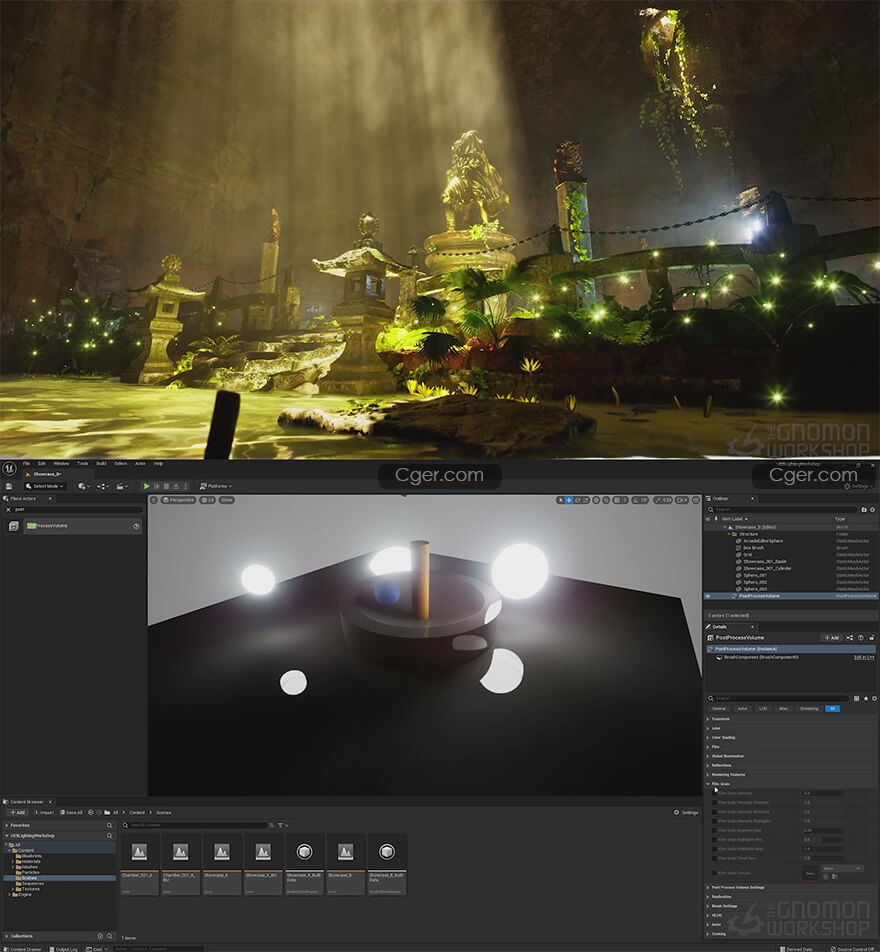Select the All filter tab in Details
The width and height of the screenshot is (880, 952).
(x=832, y=709)
